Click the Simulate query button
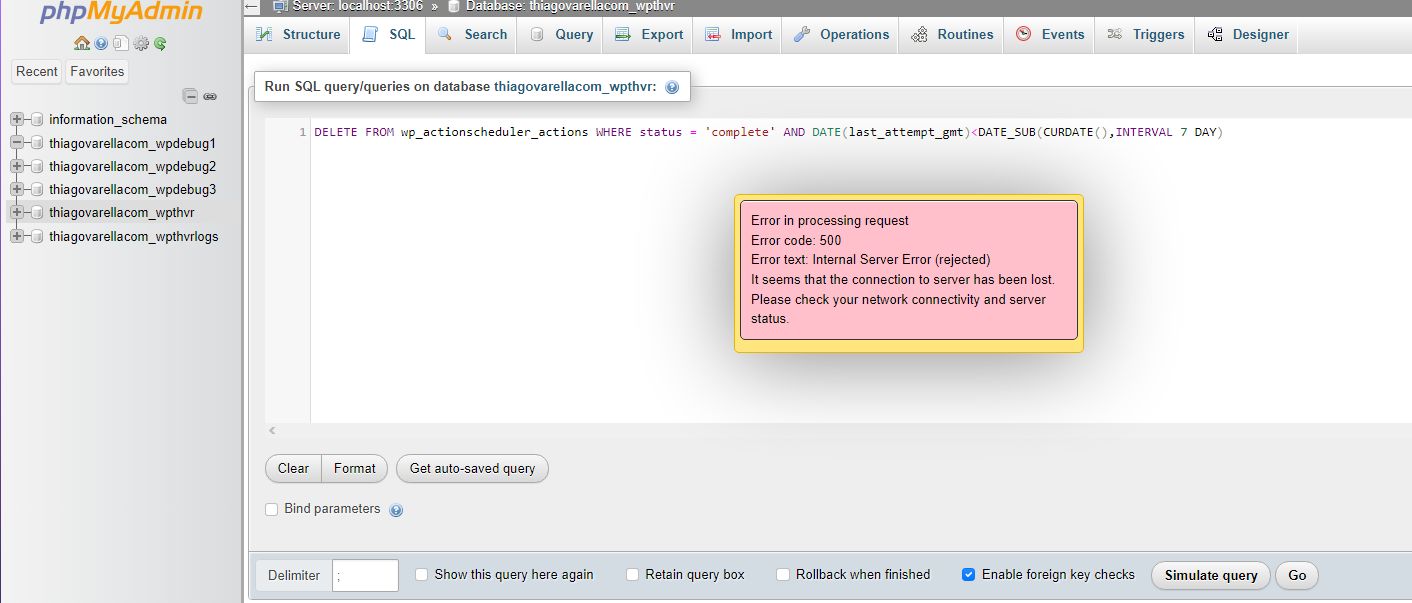 click(1211, 575)
